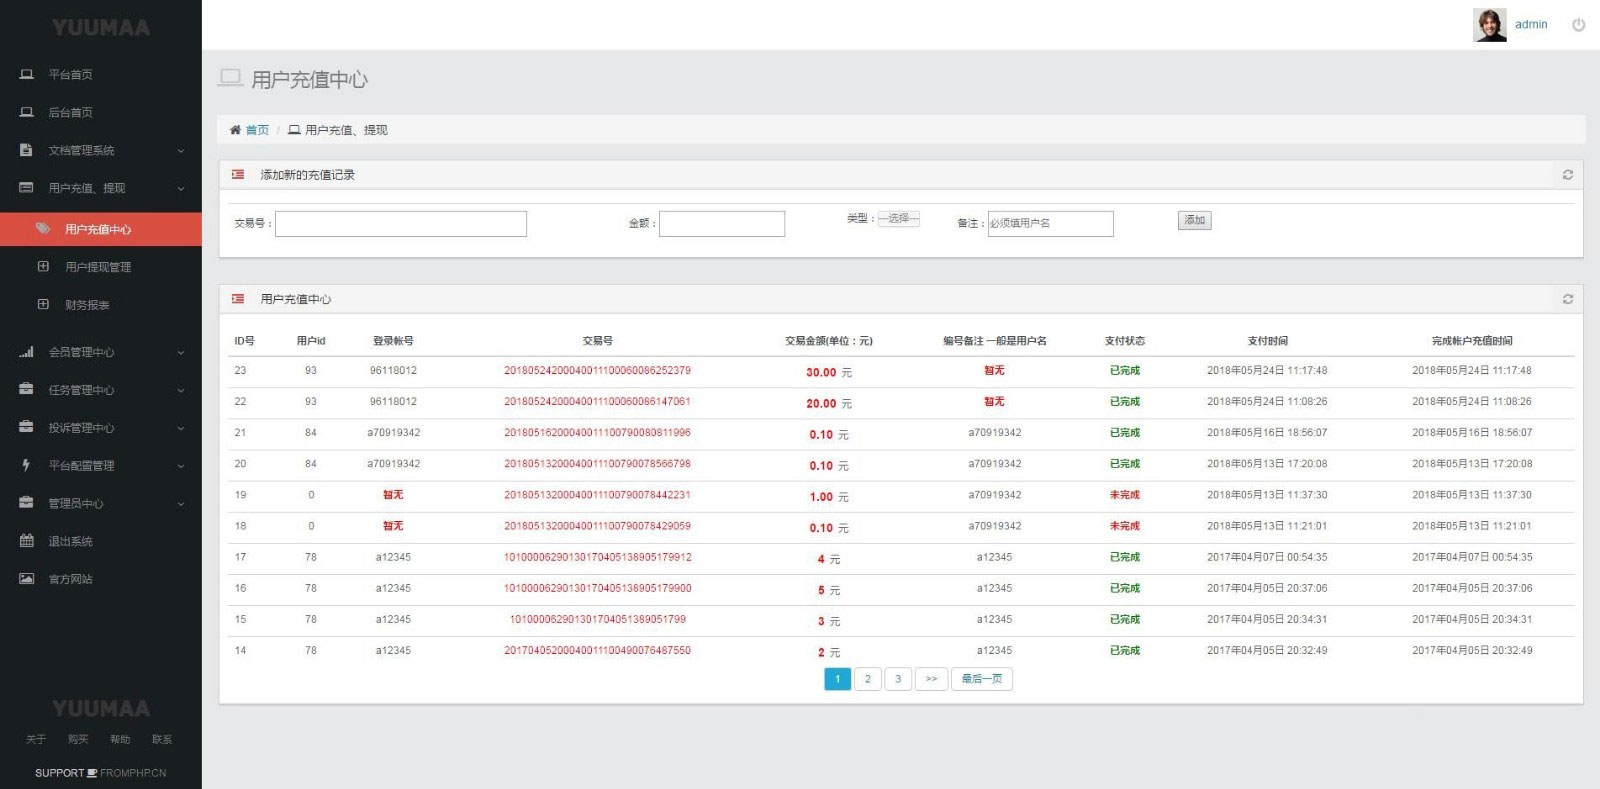Click the 添加 button
This screenshot has height=789, width=1600.
pos(1194,220)
